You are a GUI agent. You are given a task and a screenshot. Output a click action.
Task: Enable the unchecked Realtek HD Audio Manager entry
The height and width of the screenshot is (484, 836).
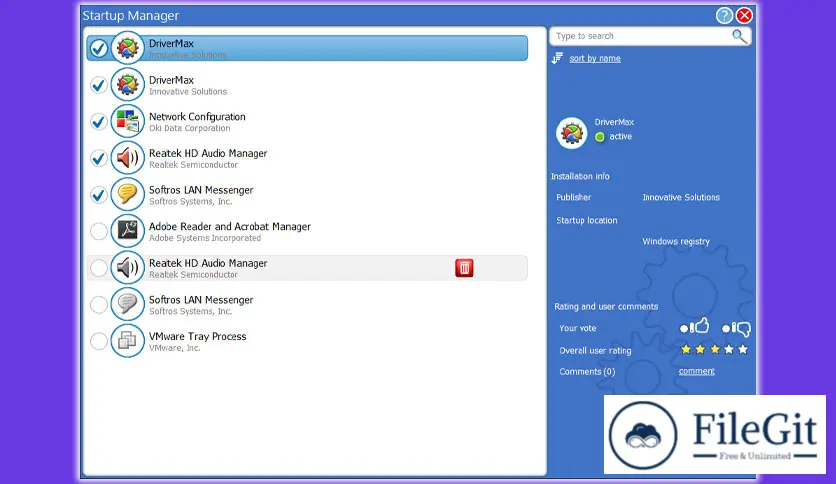pyautogui.click(x=99, y=268)
